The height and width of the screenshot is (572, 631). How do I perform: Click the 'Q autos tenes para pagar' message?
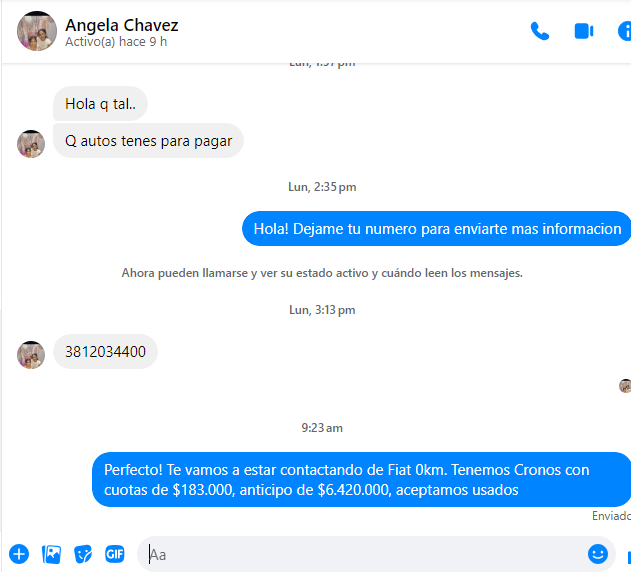pyautogui.click(x=148, y=141)
